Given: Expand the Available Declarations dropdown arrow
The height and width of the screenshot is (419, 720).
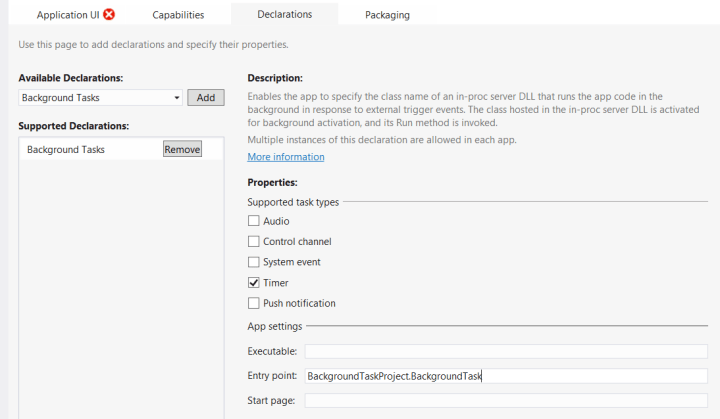Looking at the screenshot, I should (x=177, y=98).
